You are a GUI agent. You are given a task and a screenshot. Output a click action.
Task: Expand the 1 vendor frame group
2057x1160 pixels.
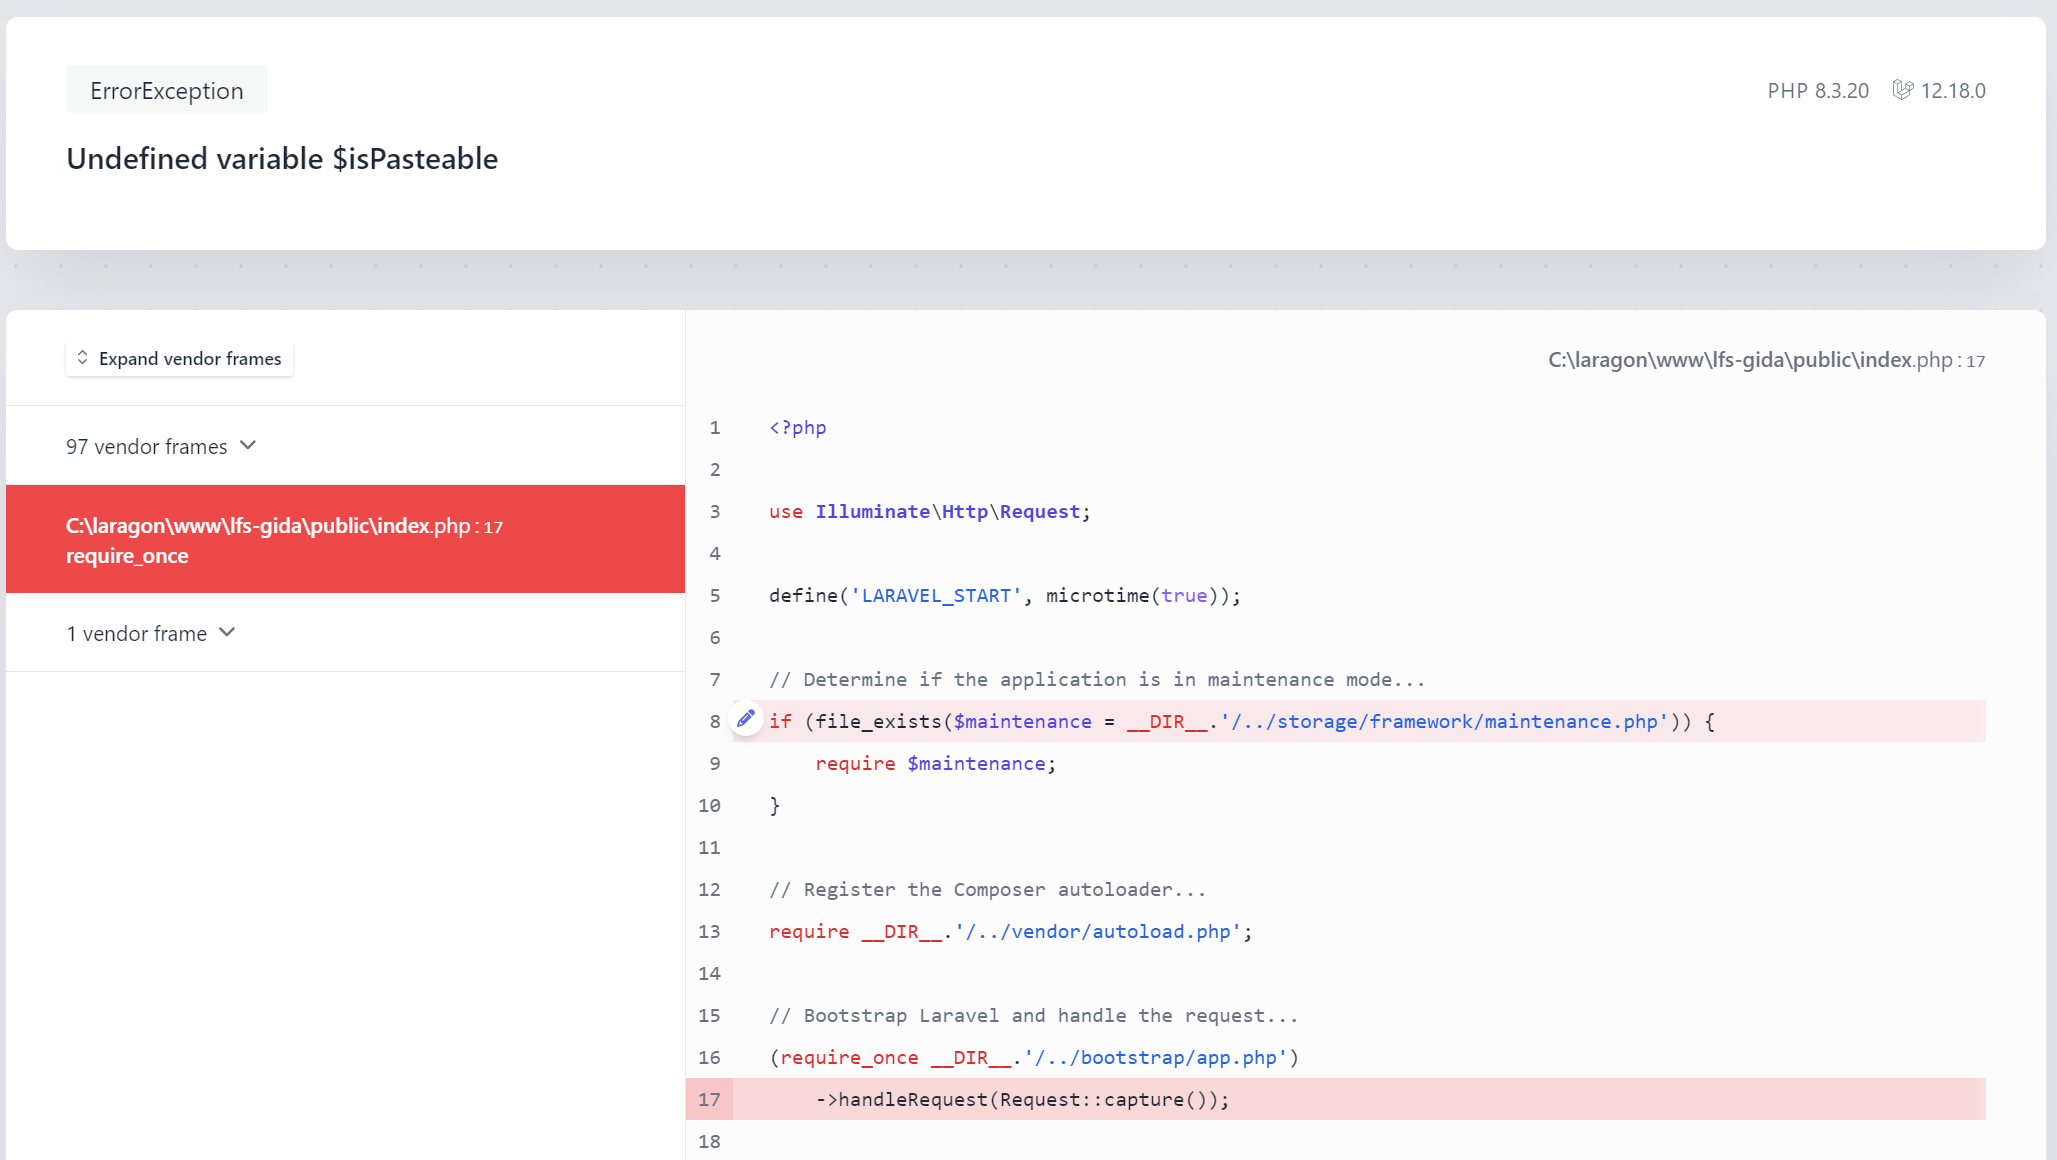[137, 634]
